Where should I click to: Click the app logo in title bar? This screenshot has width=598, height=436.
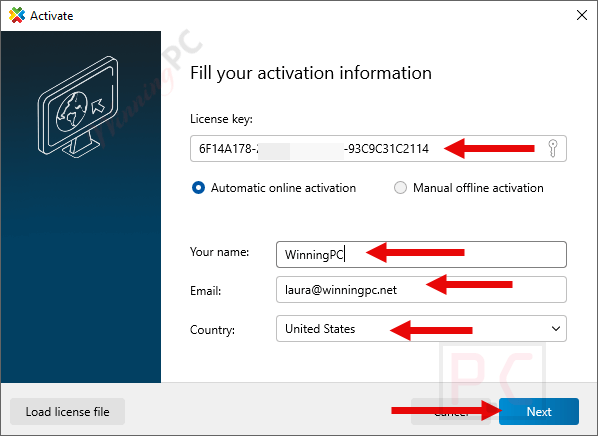point(17,15)
